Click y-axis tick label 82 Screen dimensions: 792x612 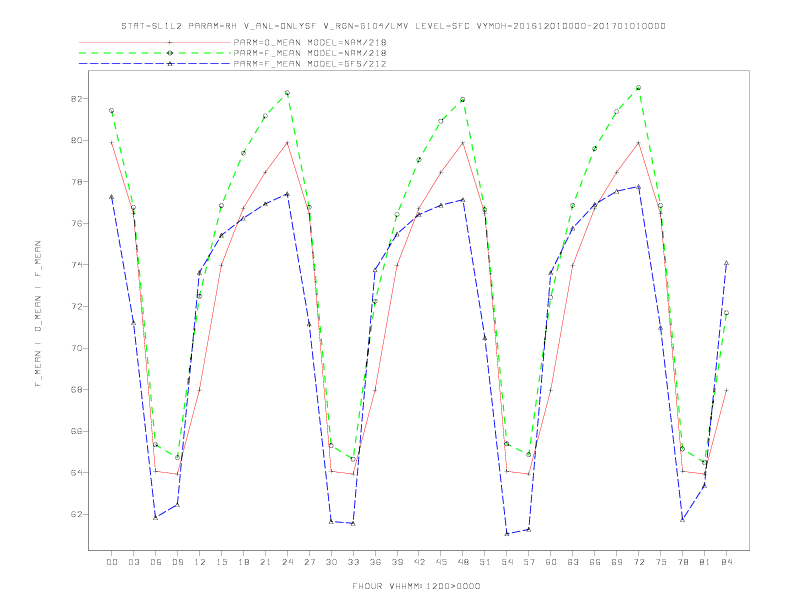(x=77, y=98)
